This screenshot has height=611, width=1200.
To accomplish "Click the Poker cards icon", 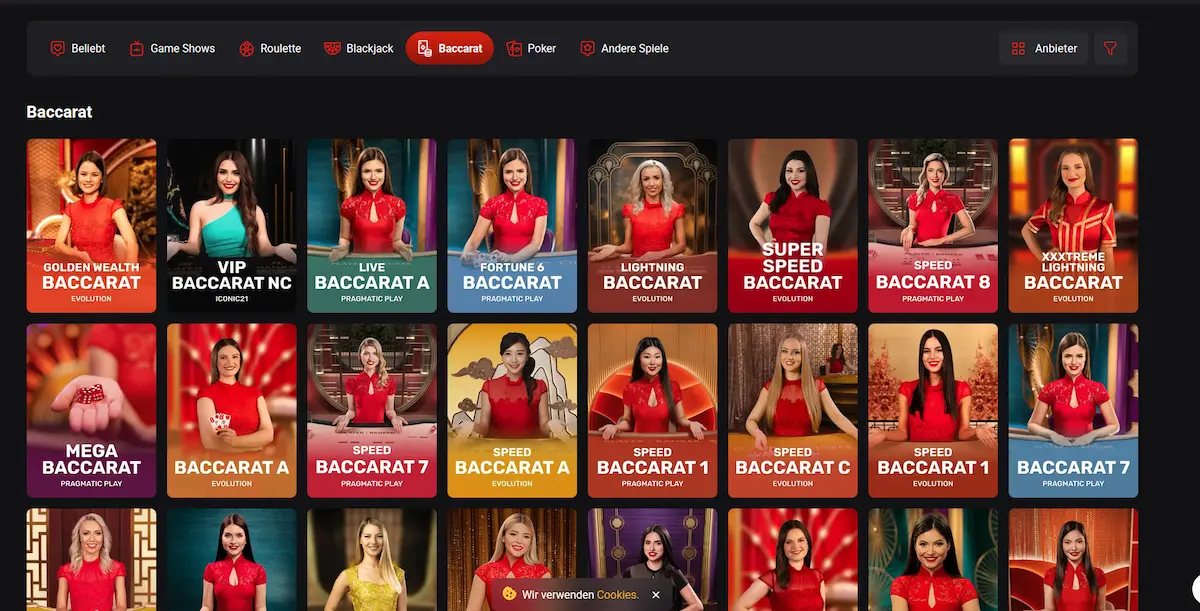I will pyautogui.click(x=514, y=48).
